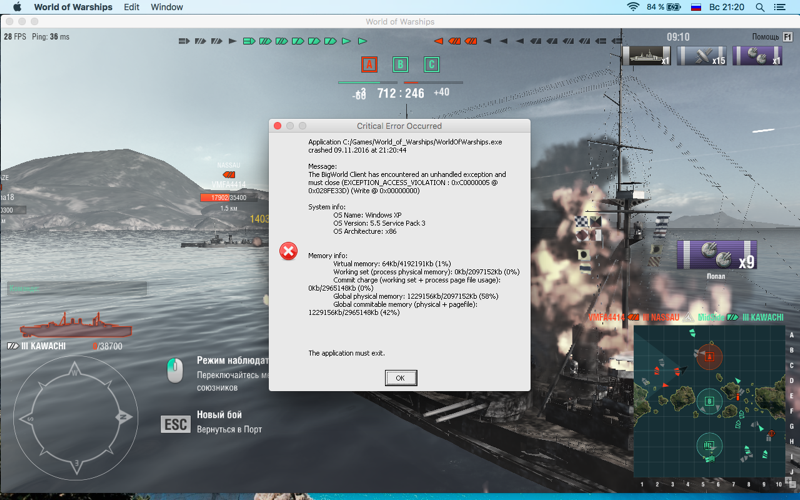Open the Wi-Fi status menu
The width and height of the screenshot is (800, 500).
(633, 7)
